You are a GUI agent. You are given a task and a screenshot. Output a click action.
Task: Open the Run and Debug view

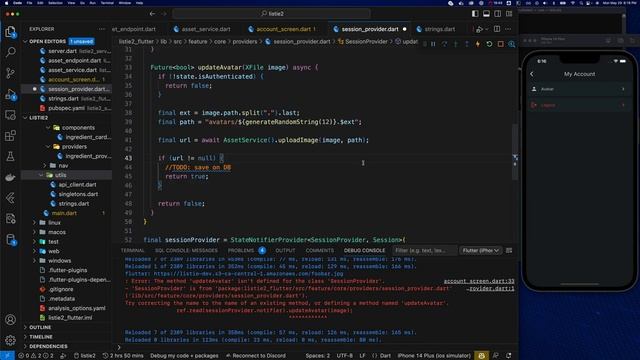[x=11, y=94]
